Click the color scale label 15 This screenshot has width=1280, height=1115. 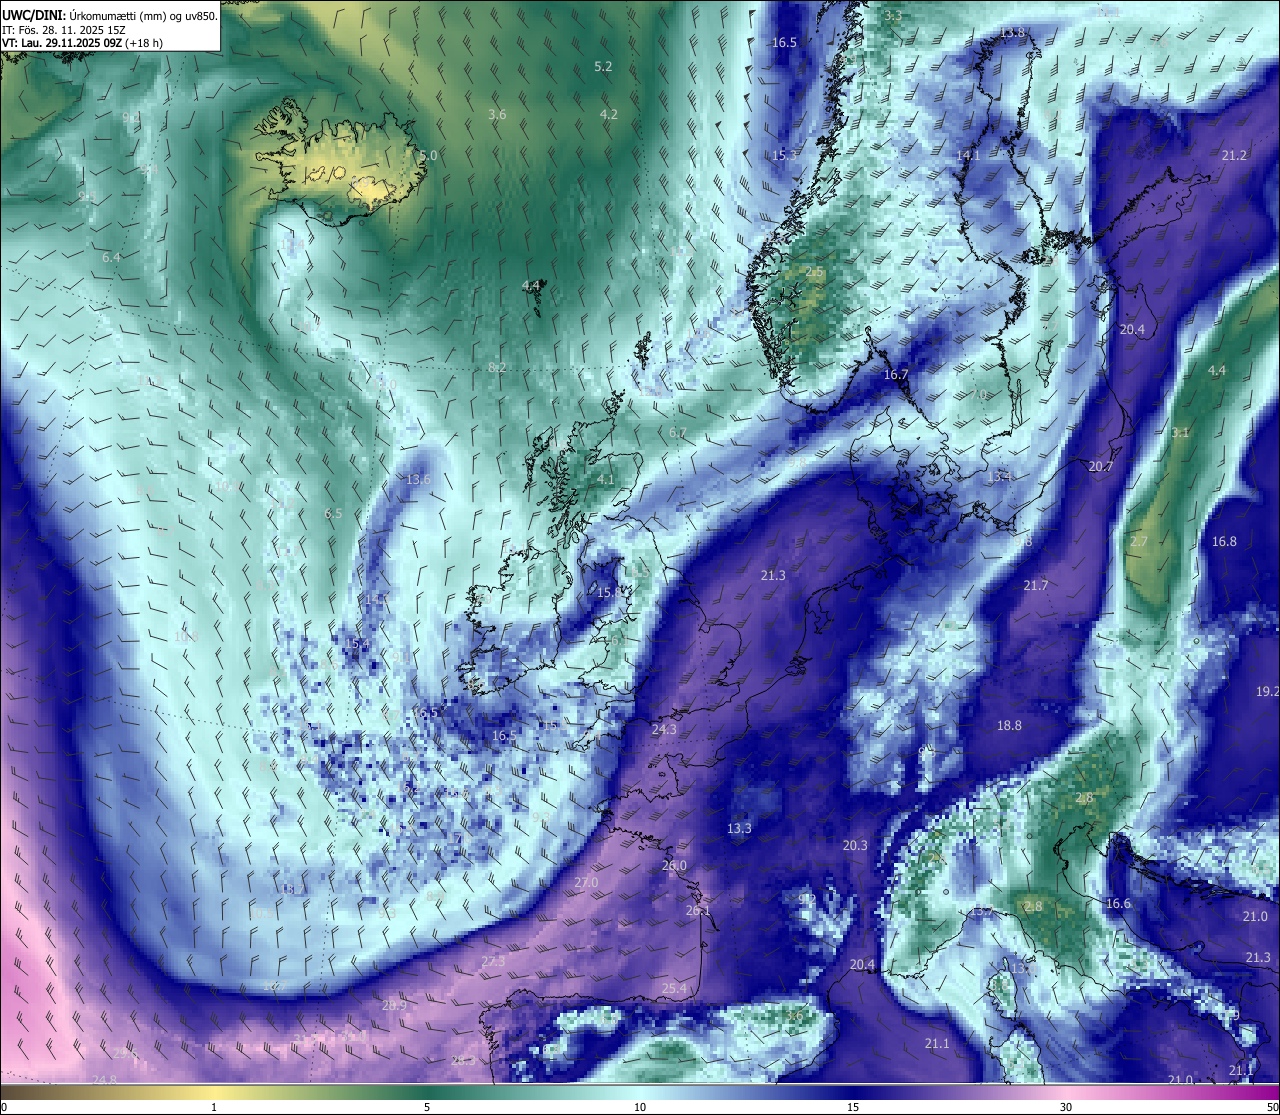click(853, 1107)
